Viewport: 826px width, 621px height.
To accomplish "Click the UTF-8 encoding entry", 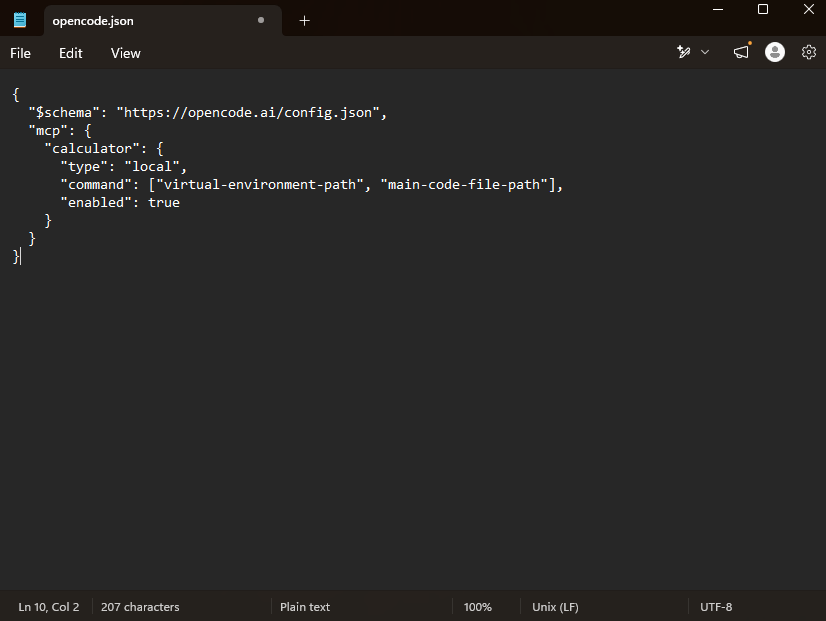I will pos(716,607).
